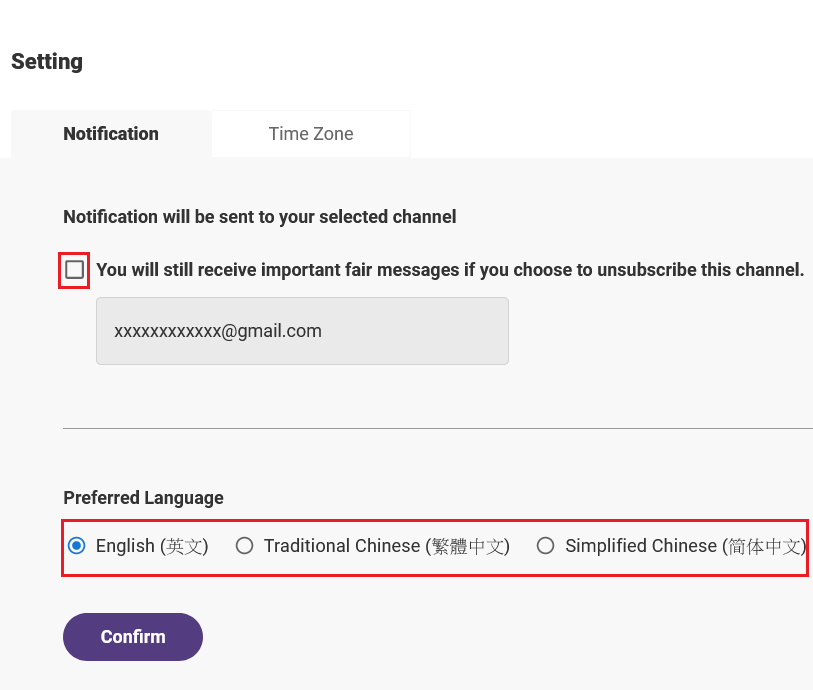Image resolution: width=813 pixels, height=690 pixels.
Task: Switch to the Time Zone tab
Action: 311,134
